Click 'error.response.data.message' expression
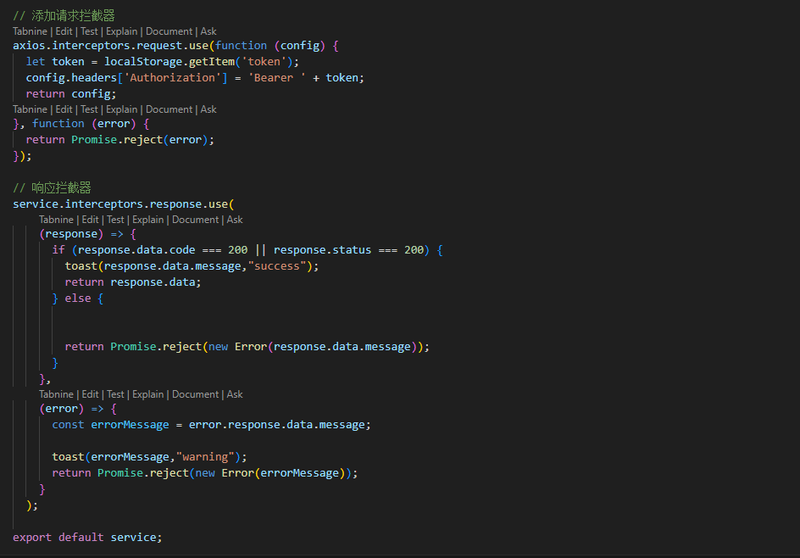This screenshot has width=800, height=558. 278,425
